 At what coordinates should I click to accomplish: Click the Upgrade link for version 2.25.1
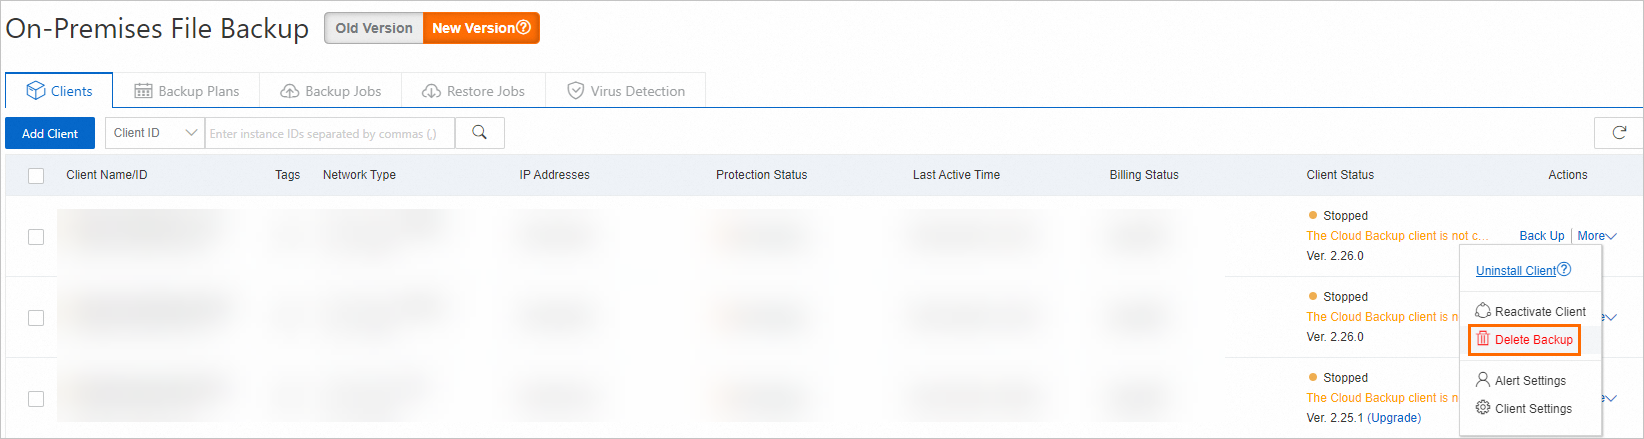click(x=1394, y=418)
